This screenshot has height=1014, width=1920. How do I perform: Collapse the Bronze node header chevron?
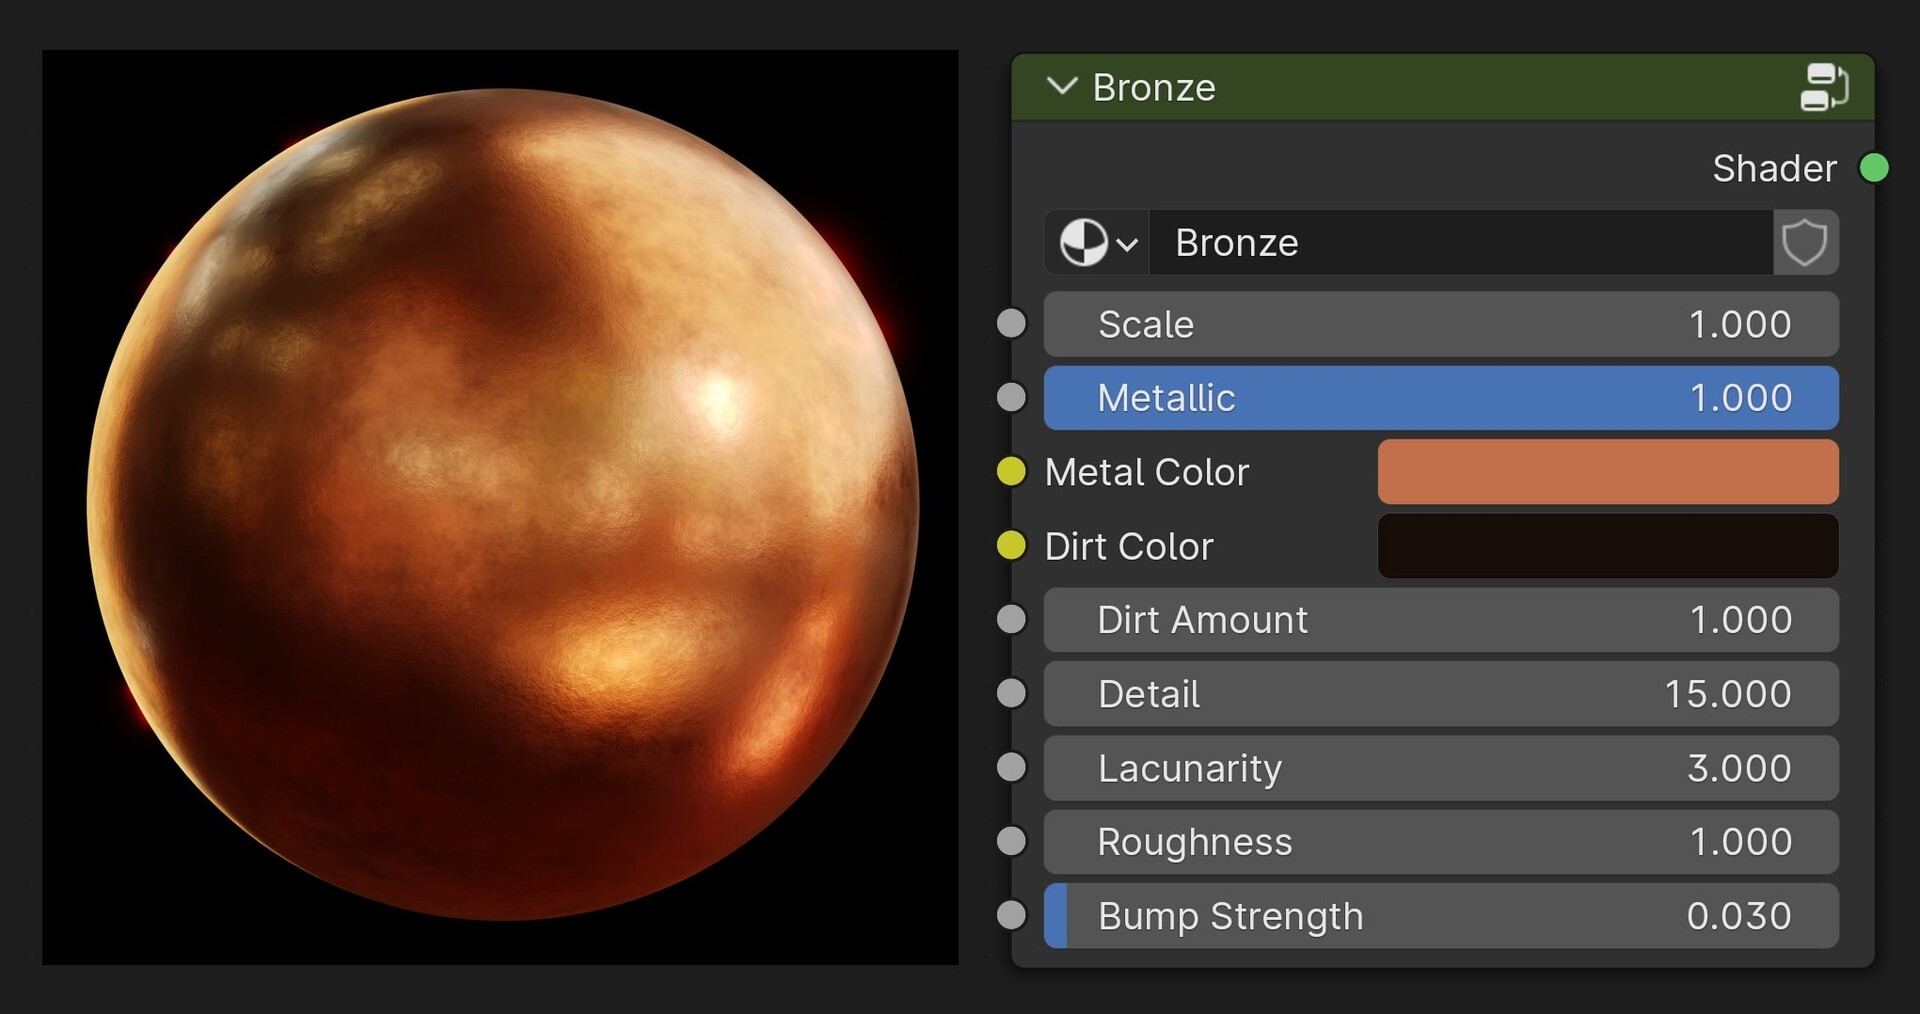(x=1063, y=87)
